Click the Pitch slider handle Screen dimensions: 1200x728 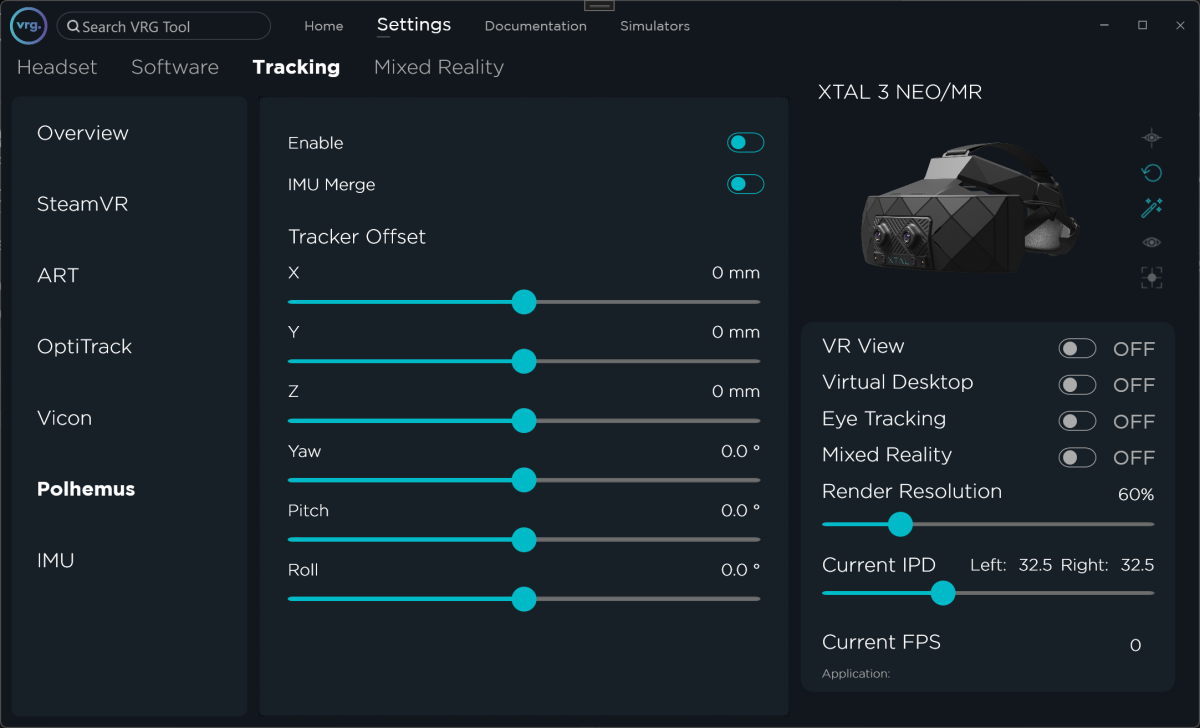tap(524, 540)
